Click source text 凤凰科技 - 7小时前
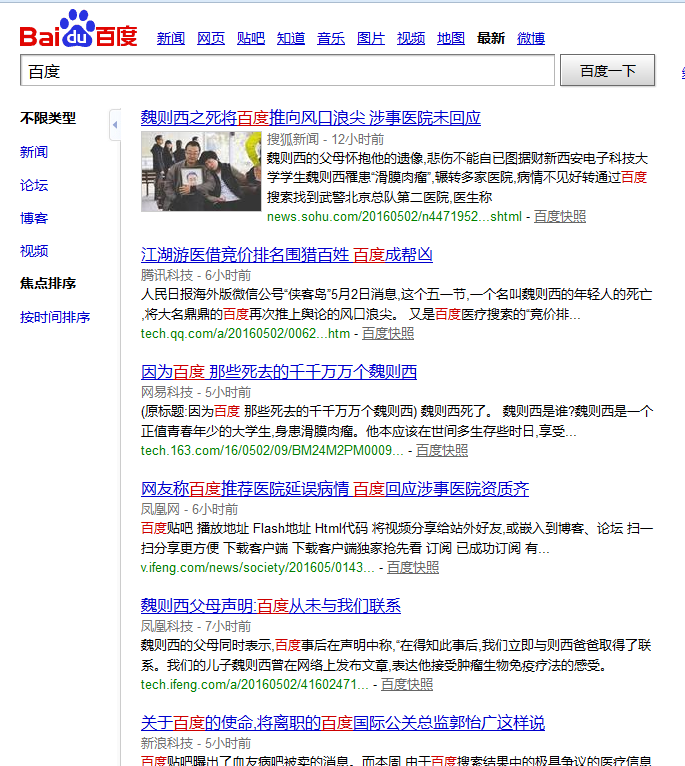 [x=196, y=626]
